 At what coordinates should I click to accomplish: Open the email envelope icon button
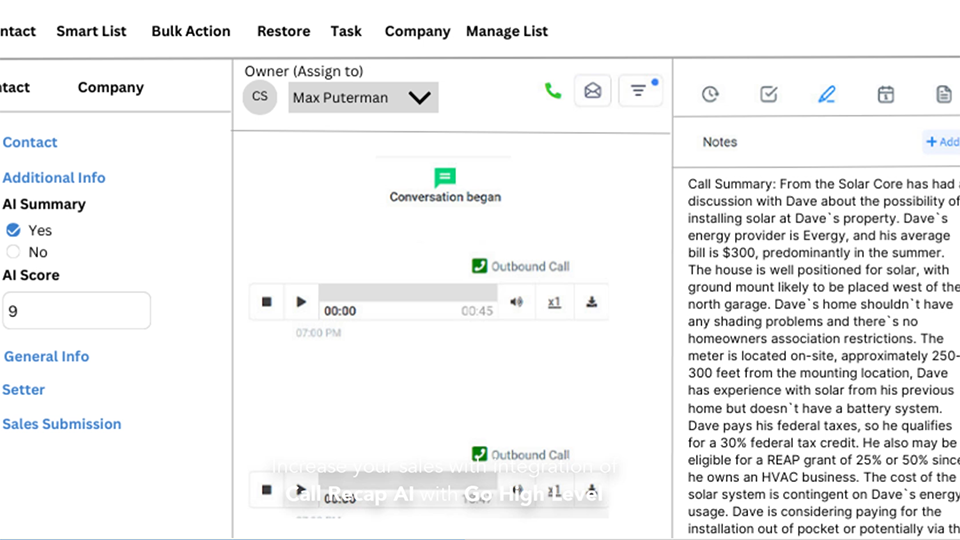pyautogui.click(x=593, y=91)
